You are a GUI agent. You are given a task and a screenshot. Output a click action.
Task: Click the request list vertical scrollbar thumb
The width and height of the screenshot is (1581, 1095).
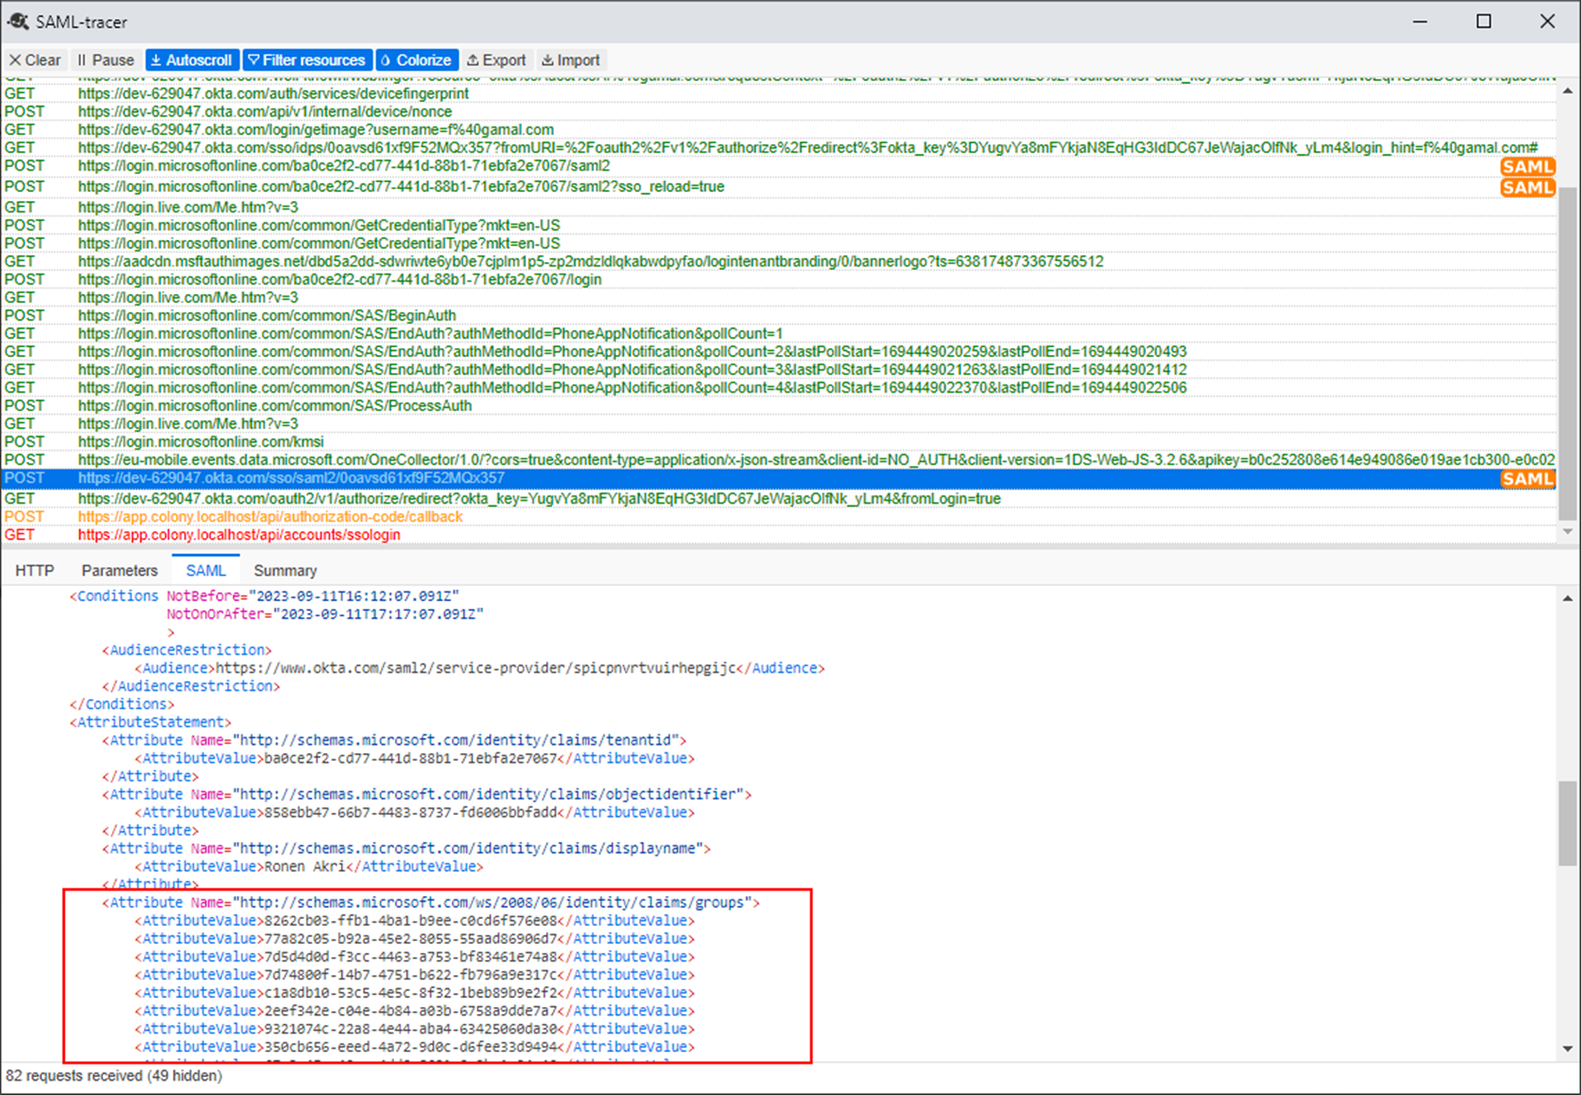[1567, 353]
